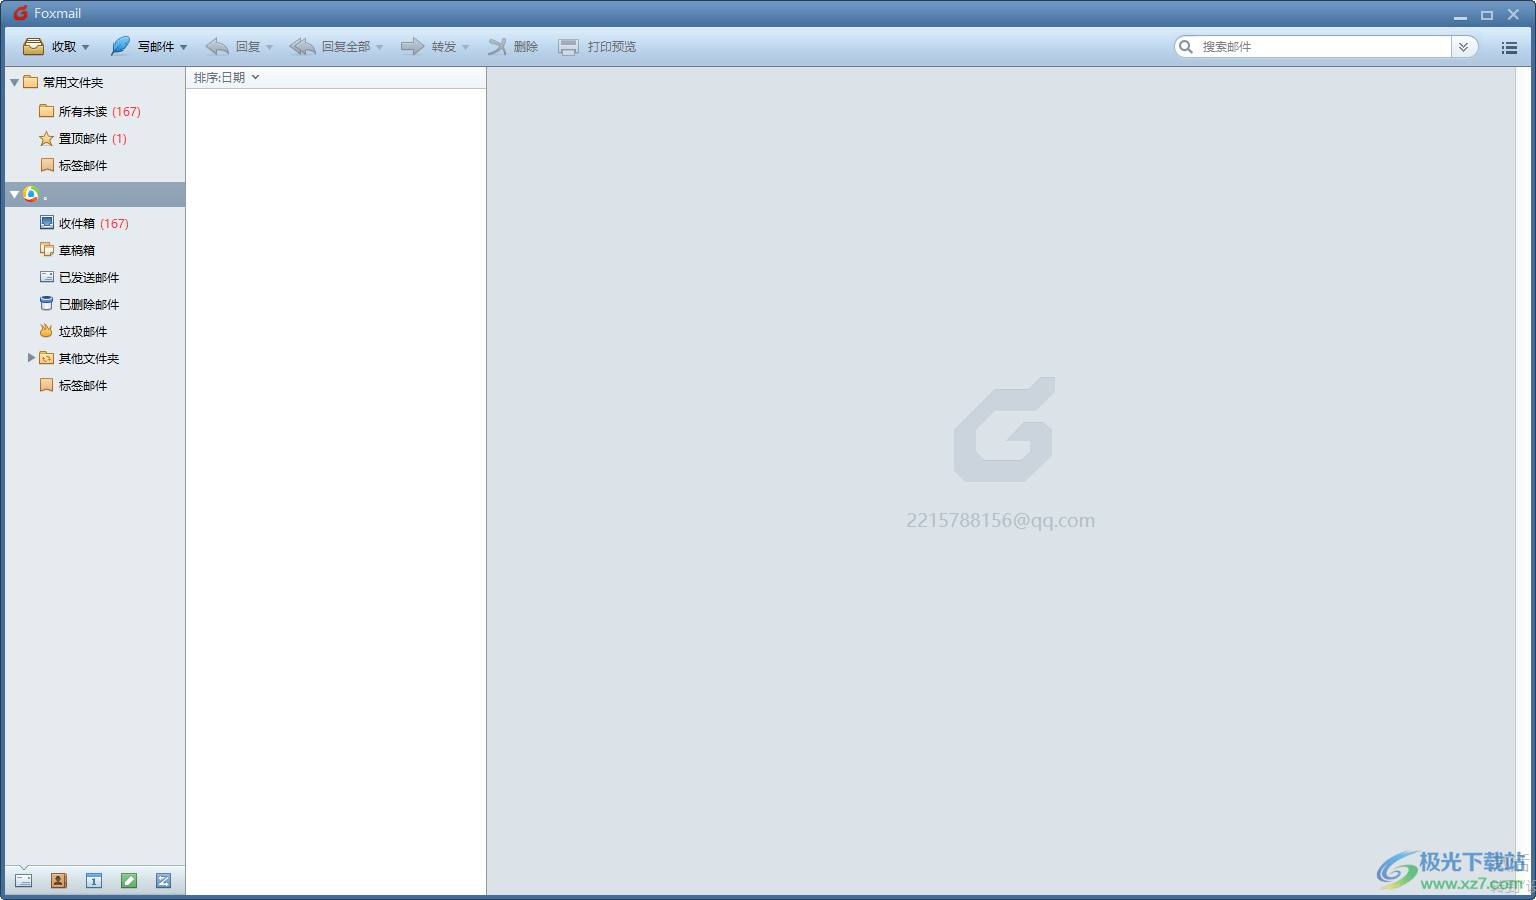Click the 转发 forward arrow icon

[412, 46]
